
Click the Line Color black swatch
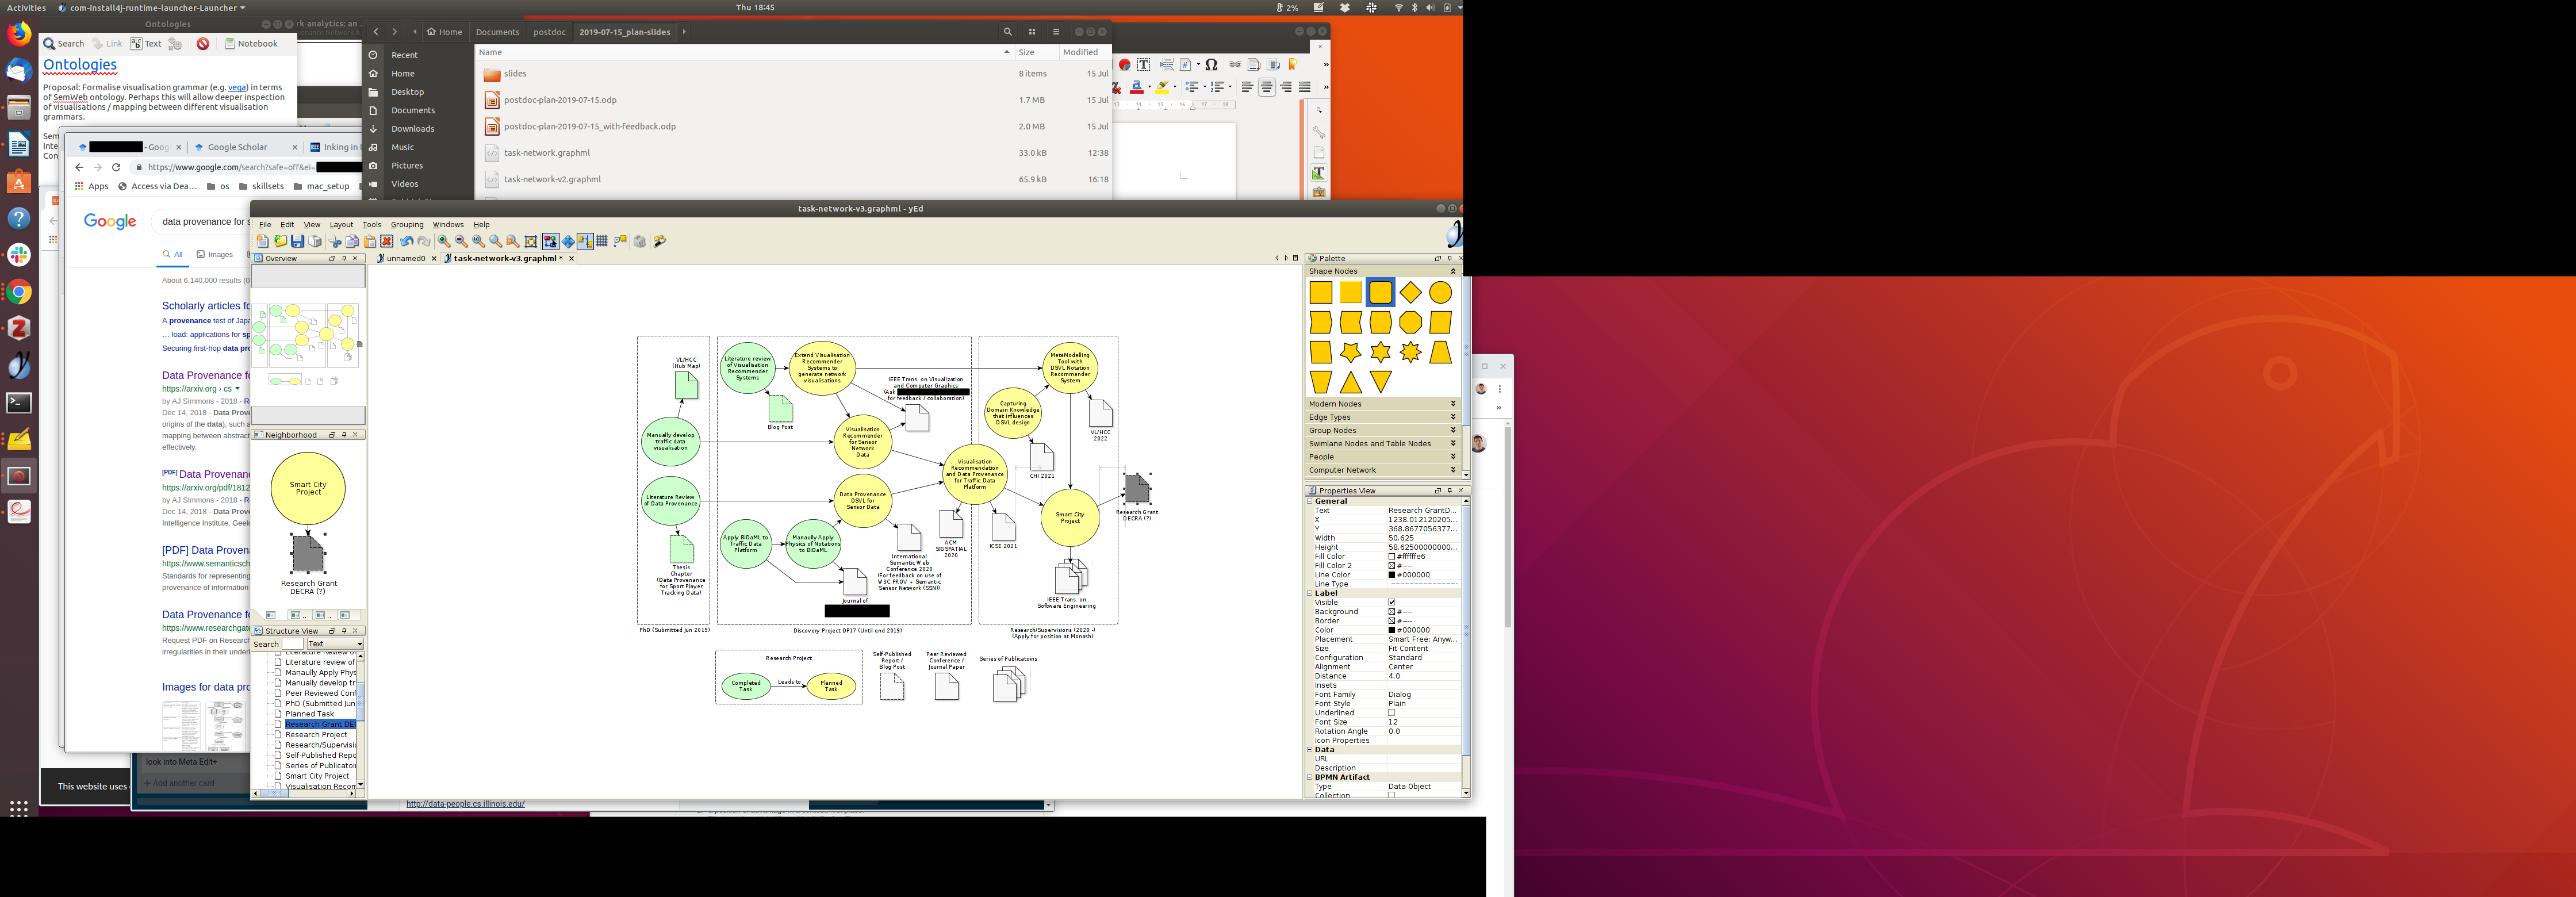[x=1391, y=575]
